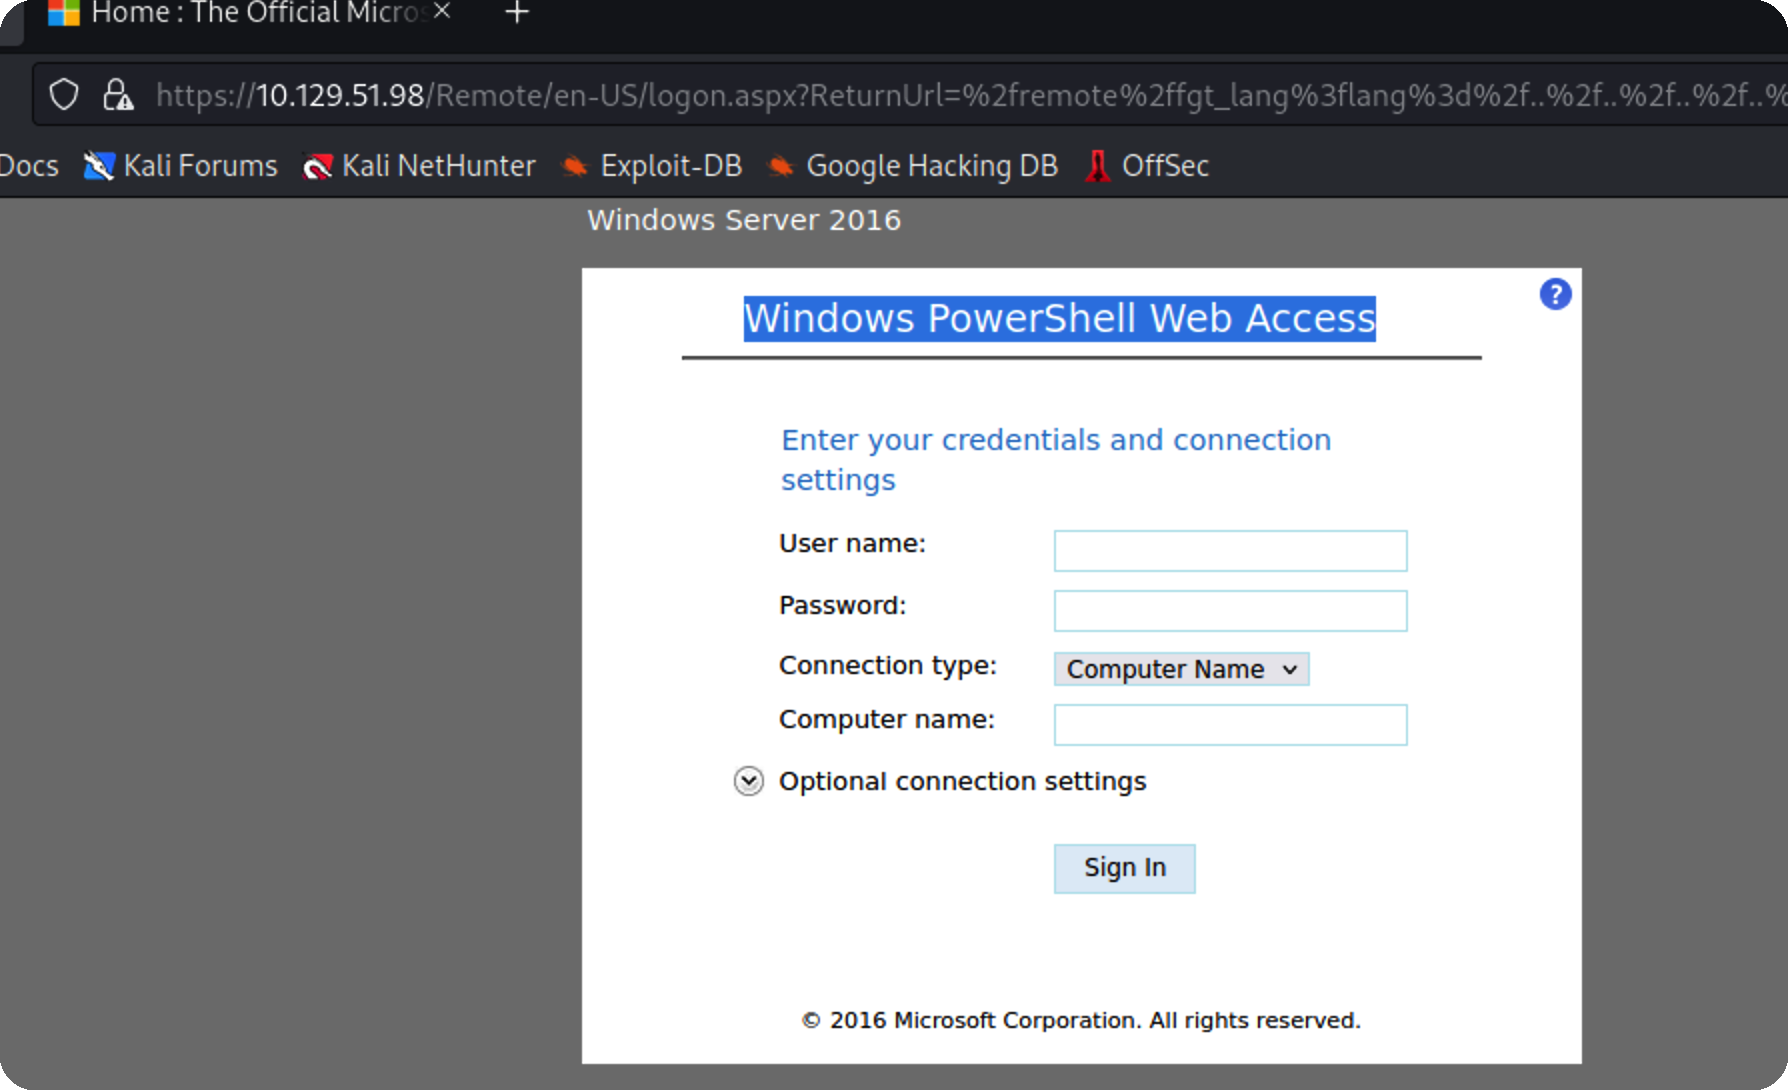Focus the Computer name input field
Screen dimensions: 1788x1090
pos(1230,725)
